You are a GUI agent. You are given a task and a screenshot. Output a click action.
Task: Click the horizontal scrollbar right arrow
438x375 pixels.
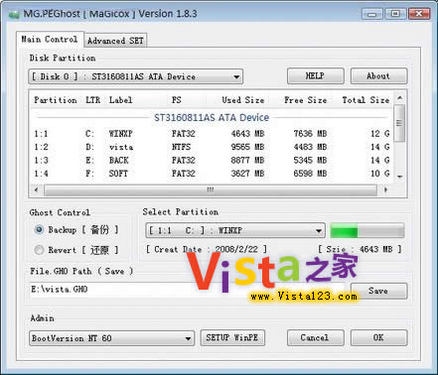[386, 190]
